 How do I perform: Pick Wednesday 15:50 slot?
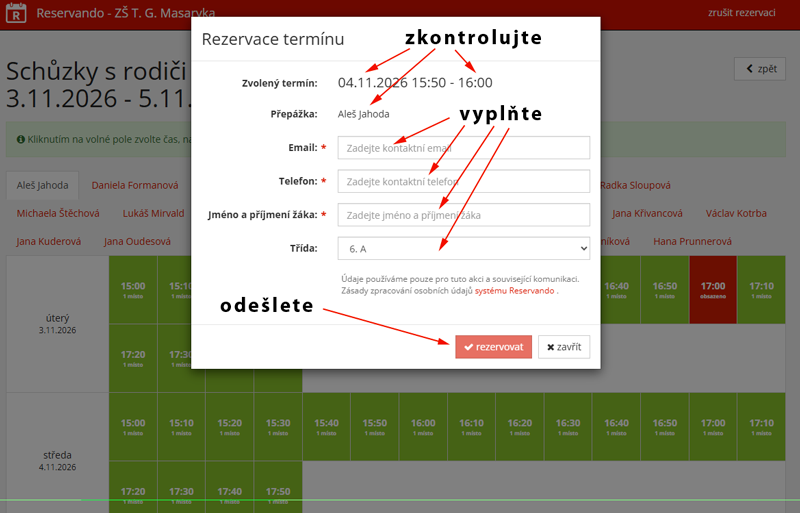pos(374,427)
